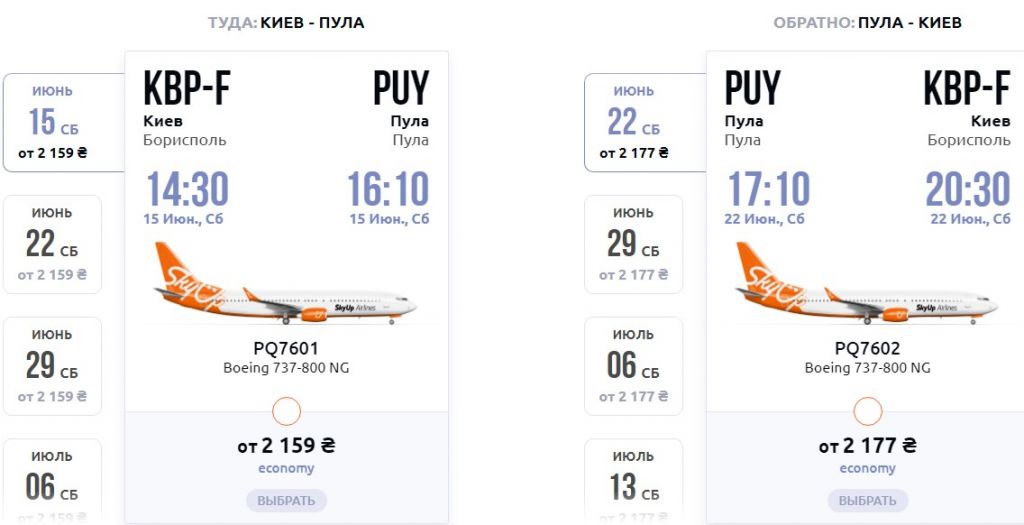Image resolution: width=1024 pixels, height=525 pixels.
Task: Choose June 29 return date tab
Action: [633, 244]
